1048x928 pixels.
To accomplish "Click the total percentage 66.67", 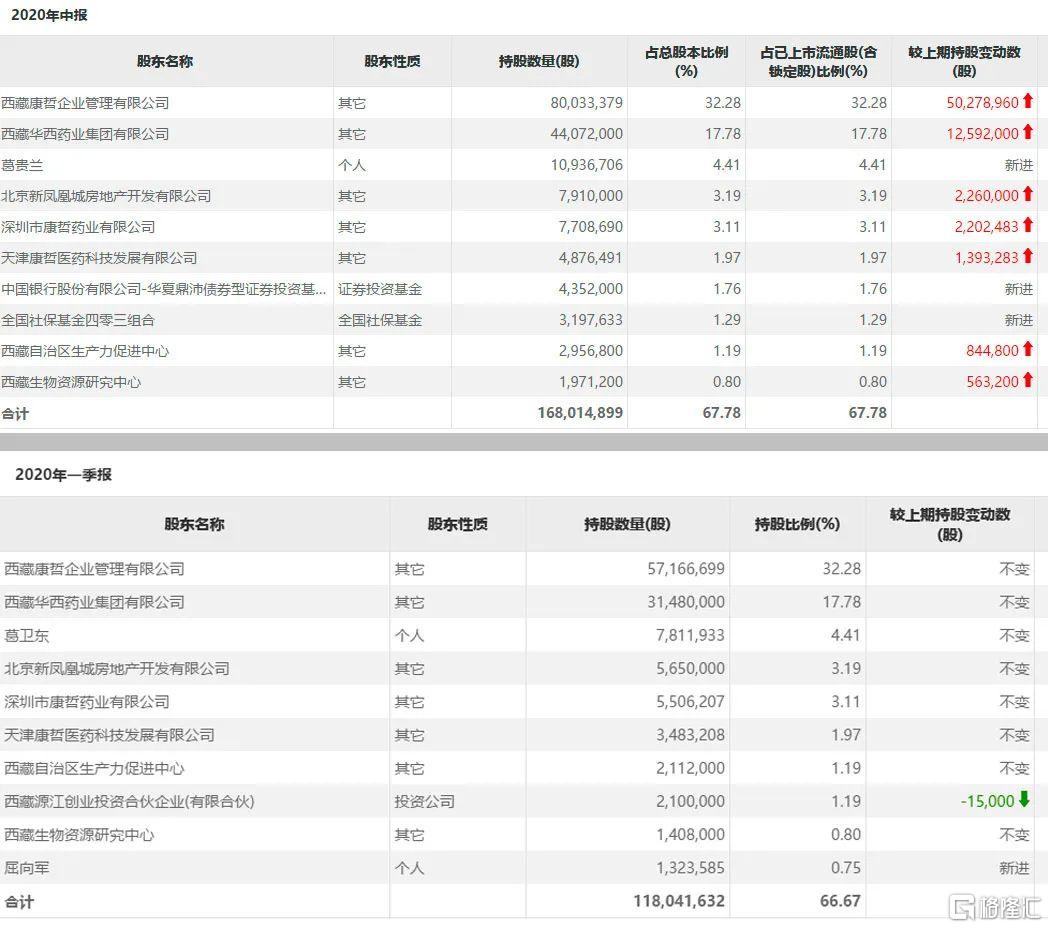I will click(840, 901).
